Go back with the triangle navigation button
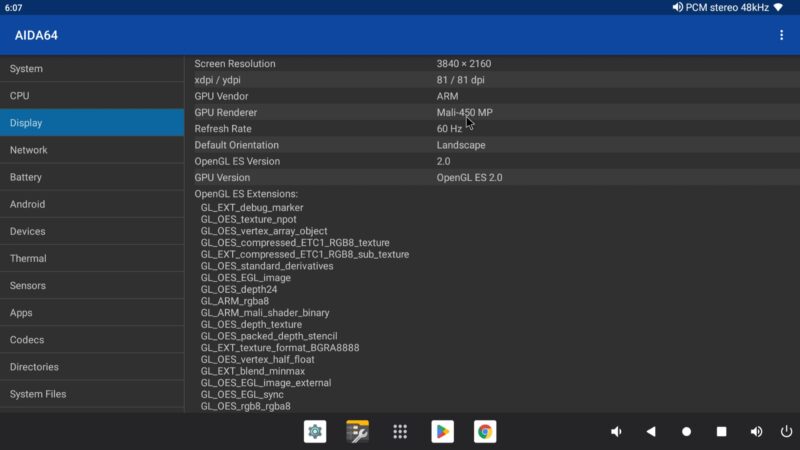The height and width of the screenshot is (450, 800). [x=651, y=432]
